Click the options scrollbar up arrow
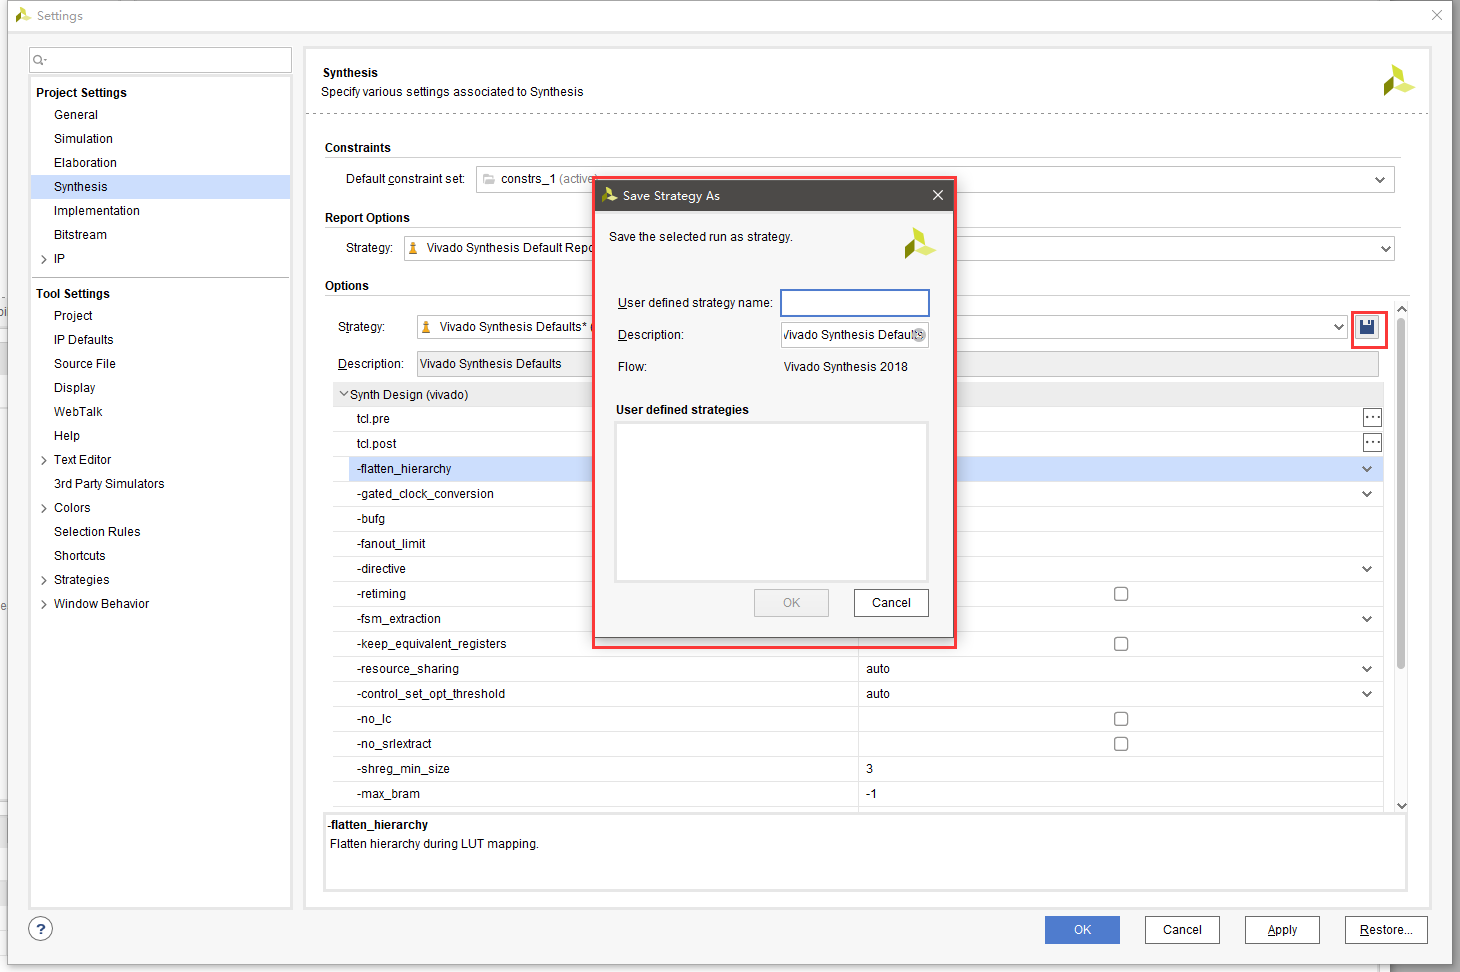 coord(1401,309)
